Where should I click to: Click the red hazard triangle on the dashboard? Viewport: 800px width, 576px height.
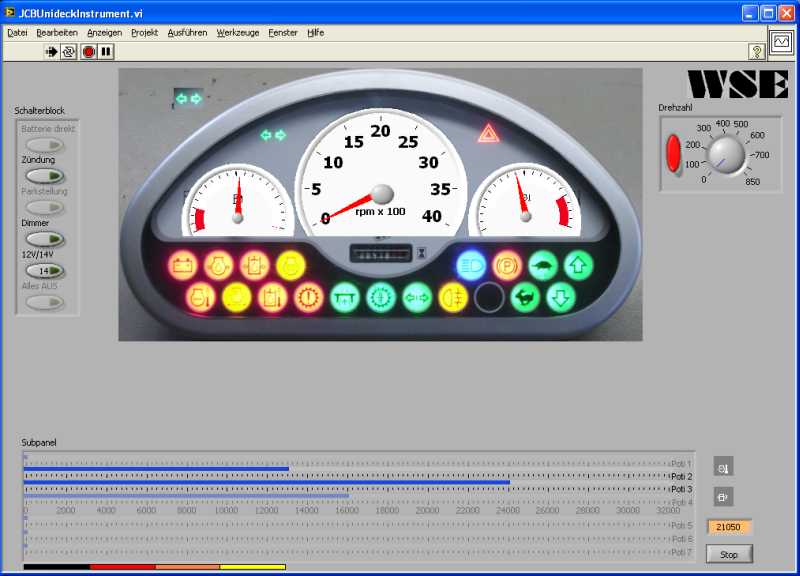488,134
